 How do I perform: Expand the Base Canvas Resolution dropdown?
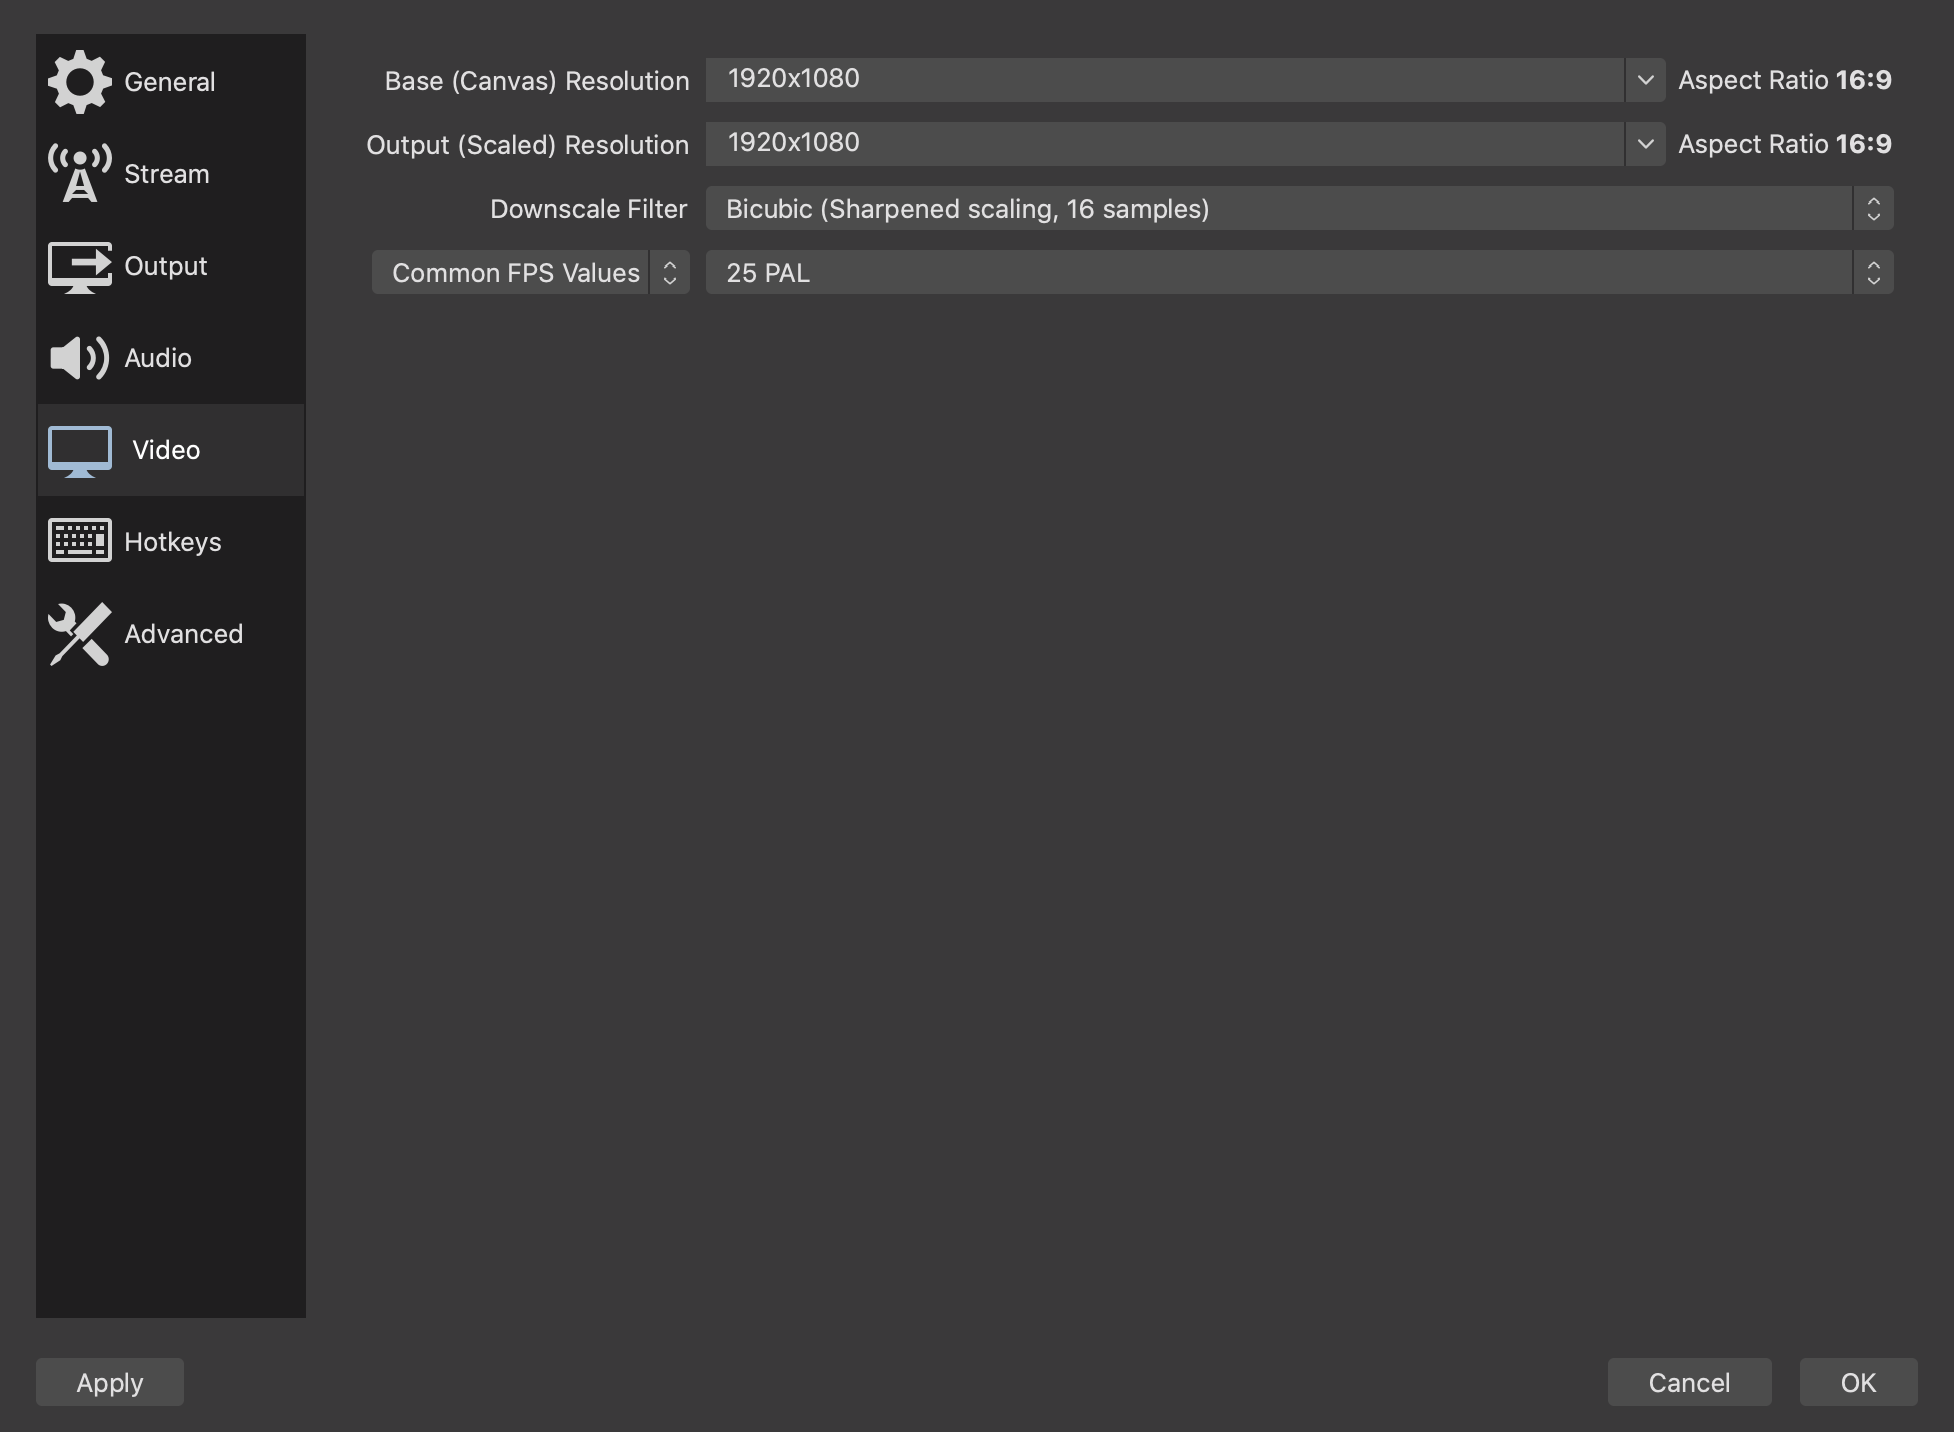click(1646, 77)
